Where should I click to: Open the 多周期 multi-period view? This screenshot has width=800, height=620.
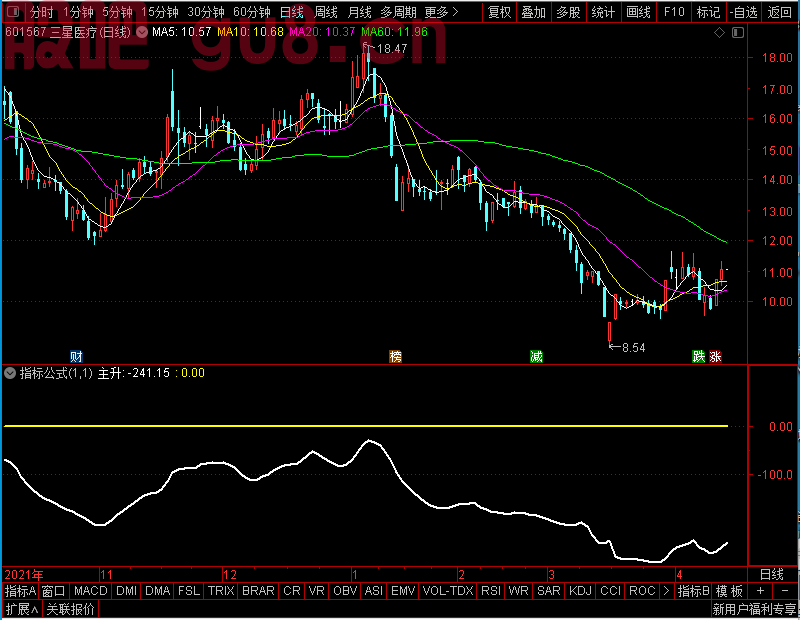[398, 12]
